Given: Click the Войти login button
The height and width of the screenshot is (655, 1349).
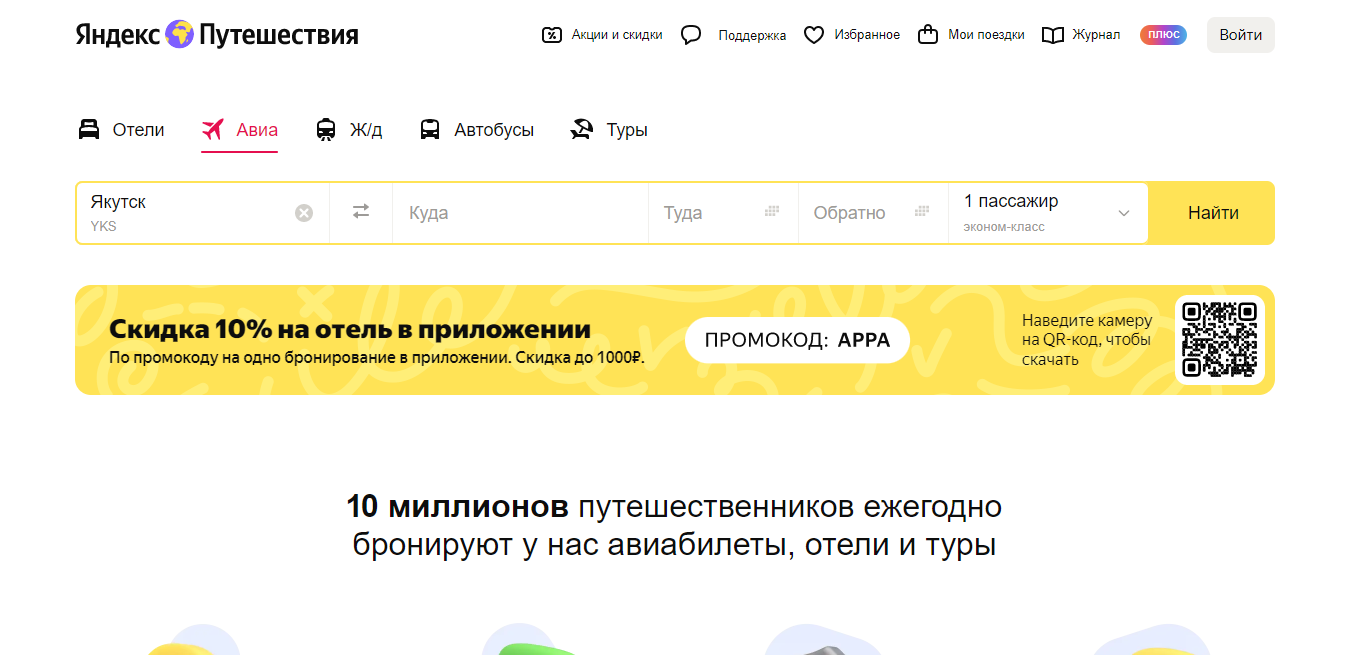Looking at the screenshot, I should pos(1241,35).
